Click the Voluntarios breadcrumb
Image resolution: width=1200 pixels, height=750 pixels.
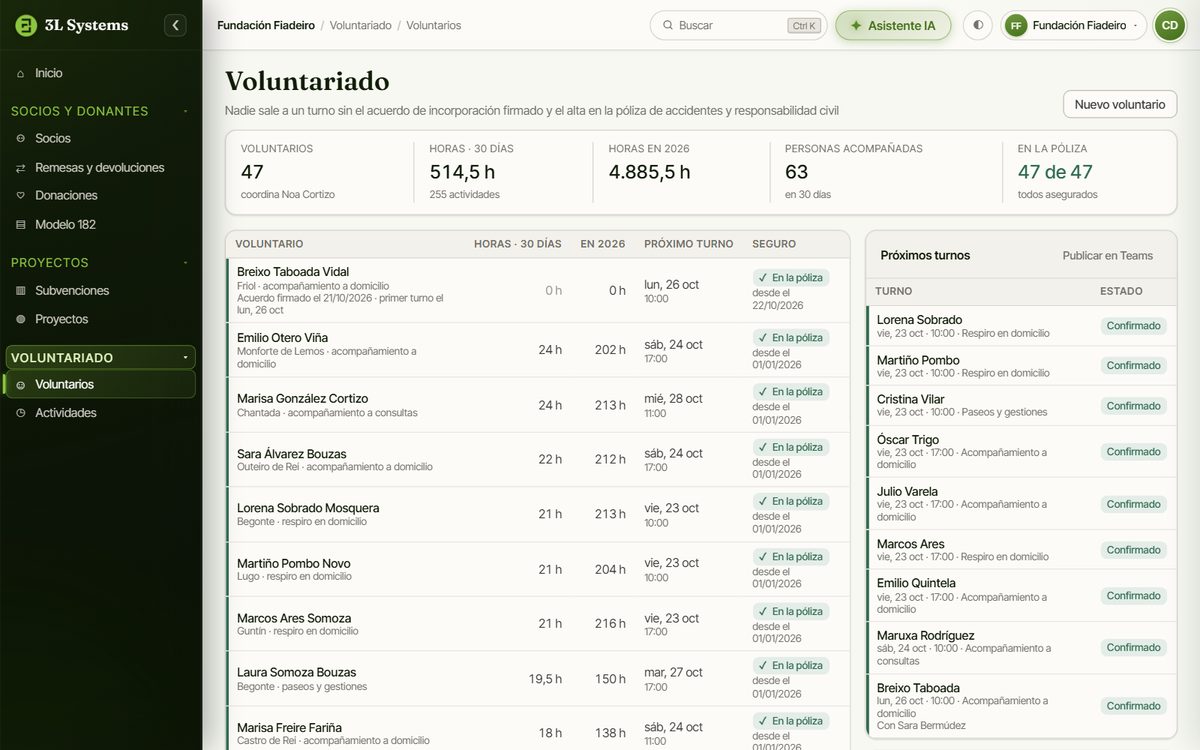coord(434,25)
